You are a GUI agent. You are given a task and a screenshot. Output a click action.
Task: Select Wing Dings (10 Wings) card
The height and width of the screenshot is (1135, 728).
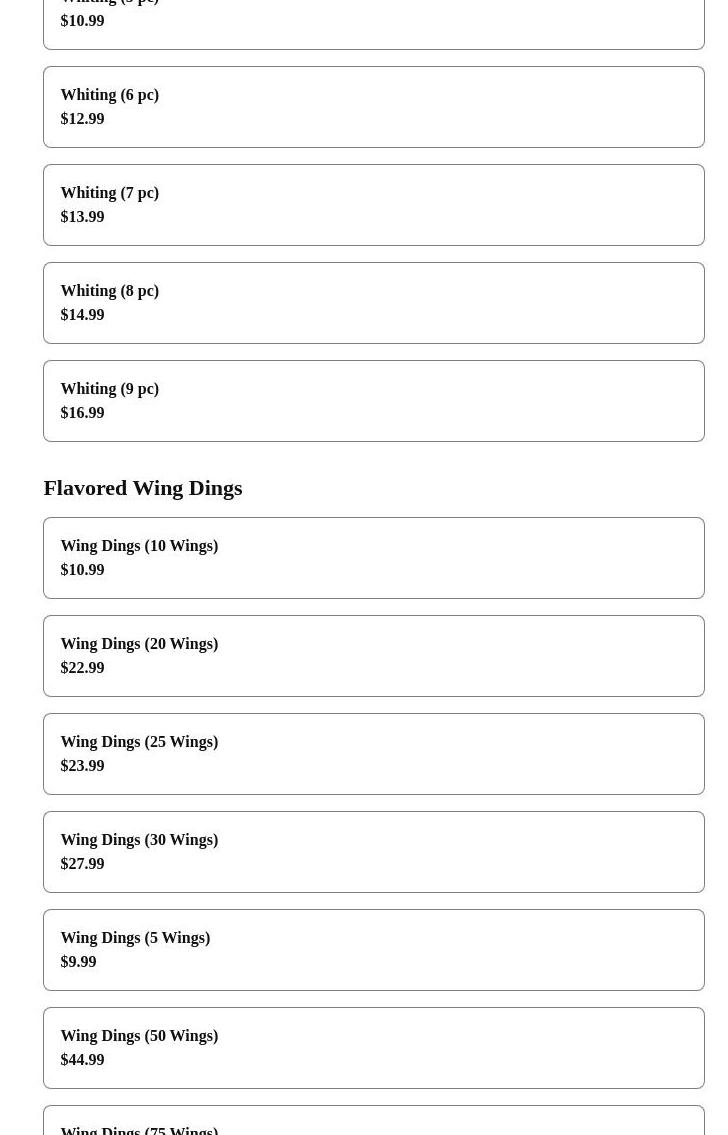[x=373, y=558]
